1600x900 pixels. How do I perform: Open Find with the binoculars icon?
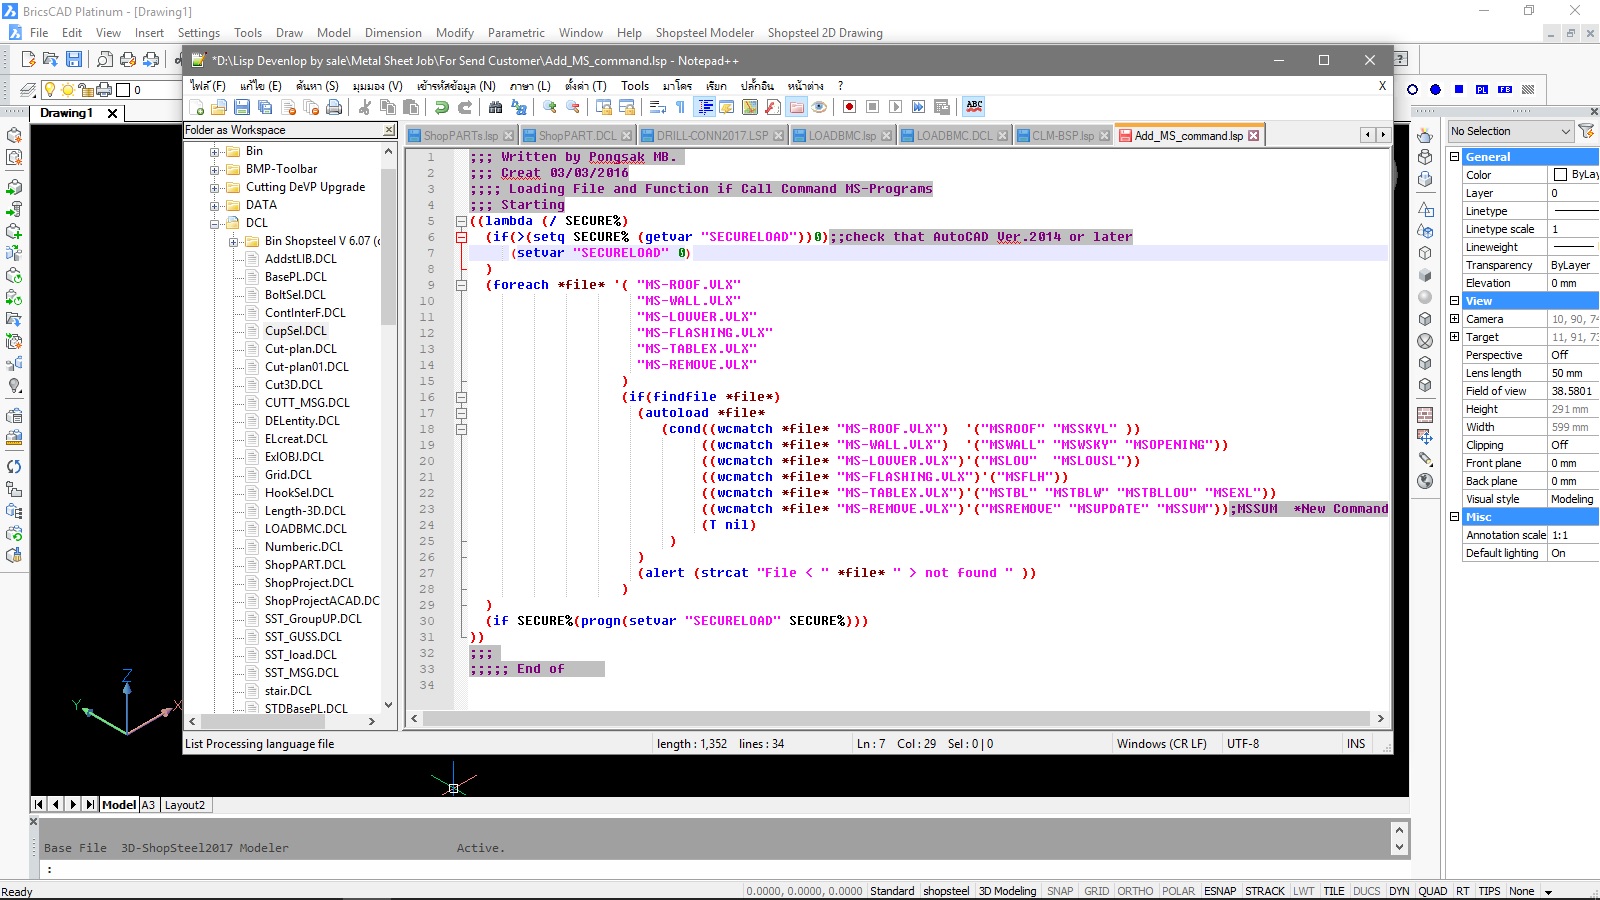click(x=495, y=107)
